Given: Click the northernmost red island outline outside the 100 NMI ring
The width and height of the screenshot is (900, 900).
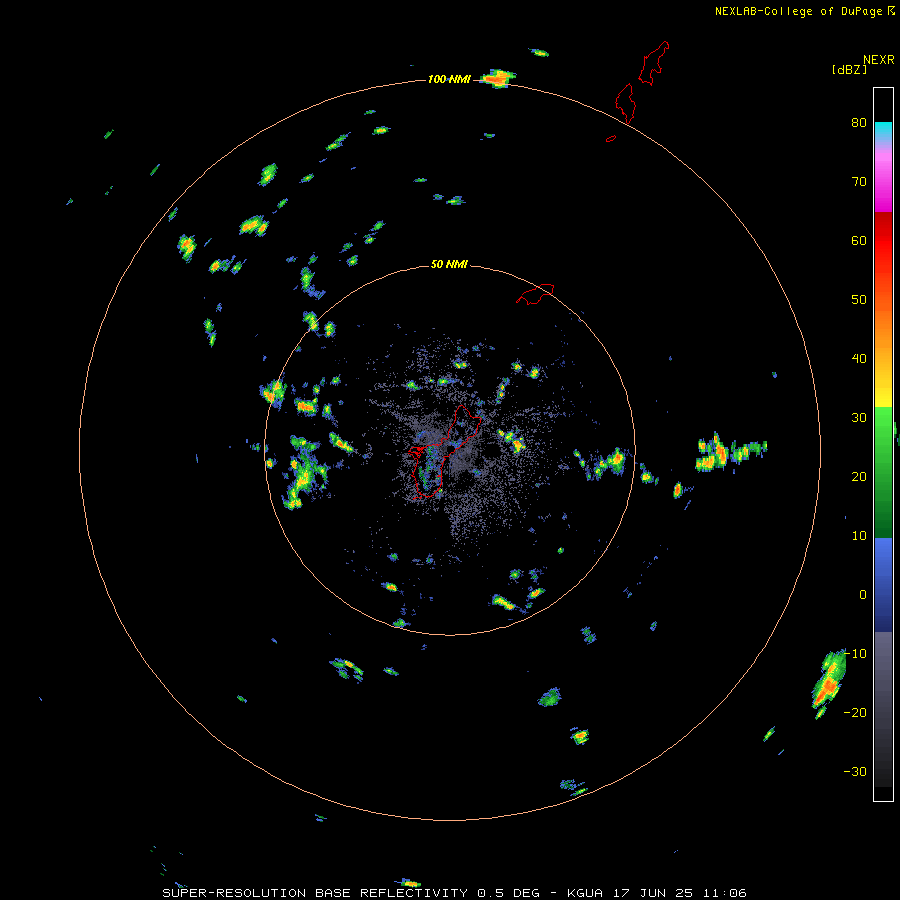Looking at the screenshot, I should 654,63.
